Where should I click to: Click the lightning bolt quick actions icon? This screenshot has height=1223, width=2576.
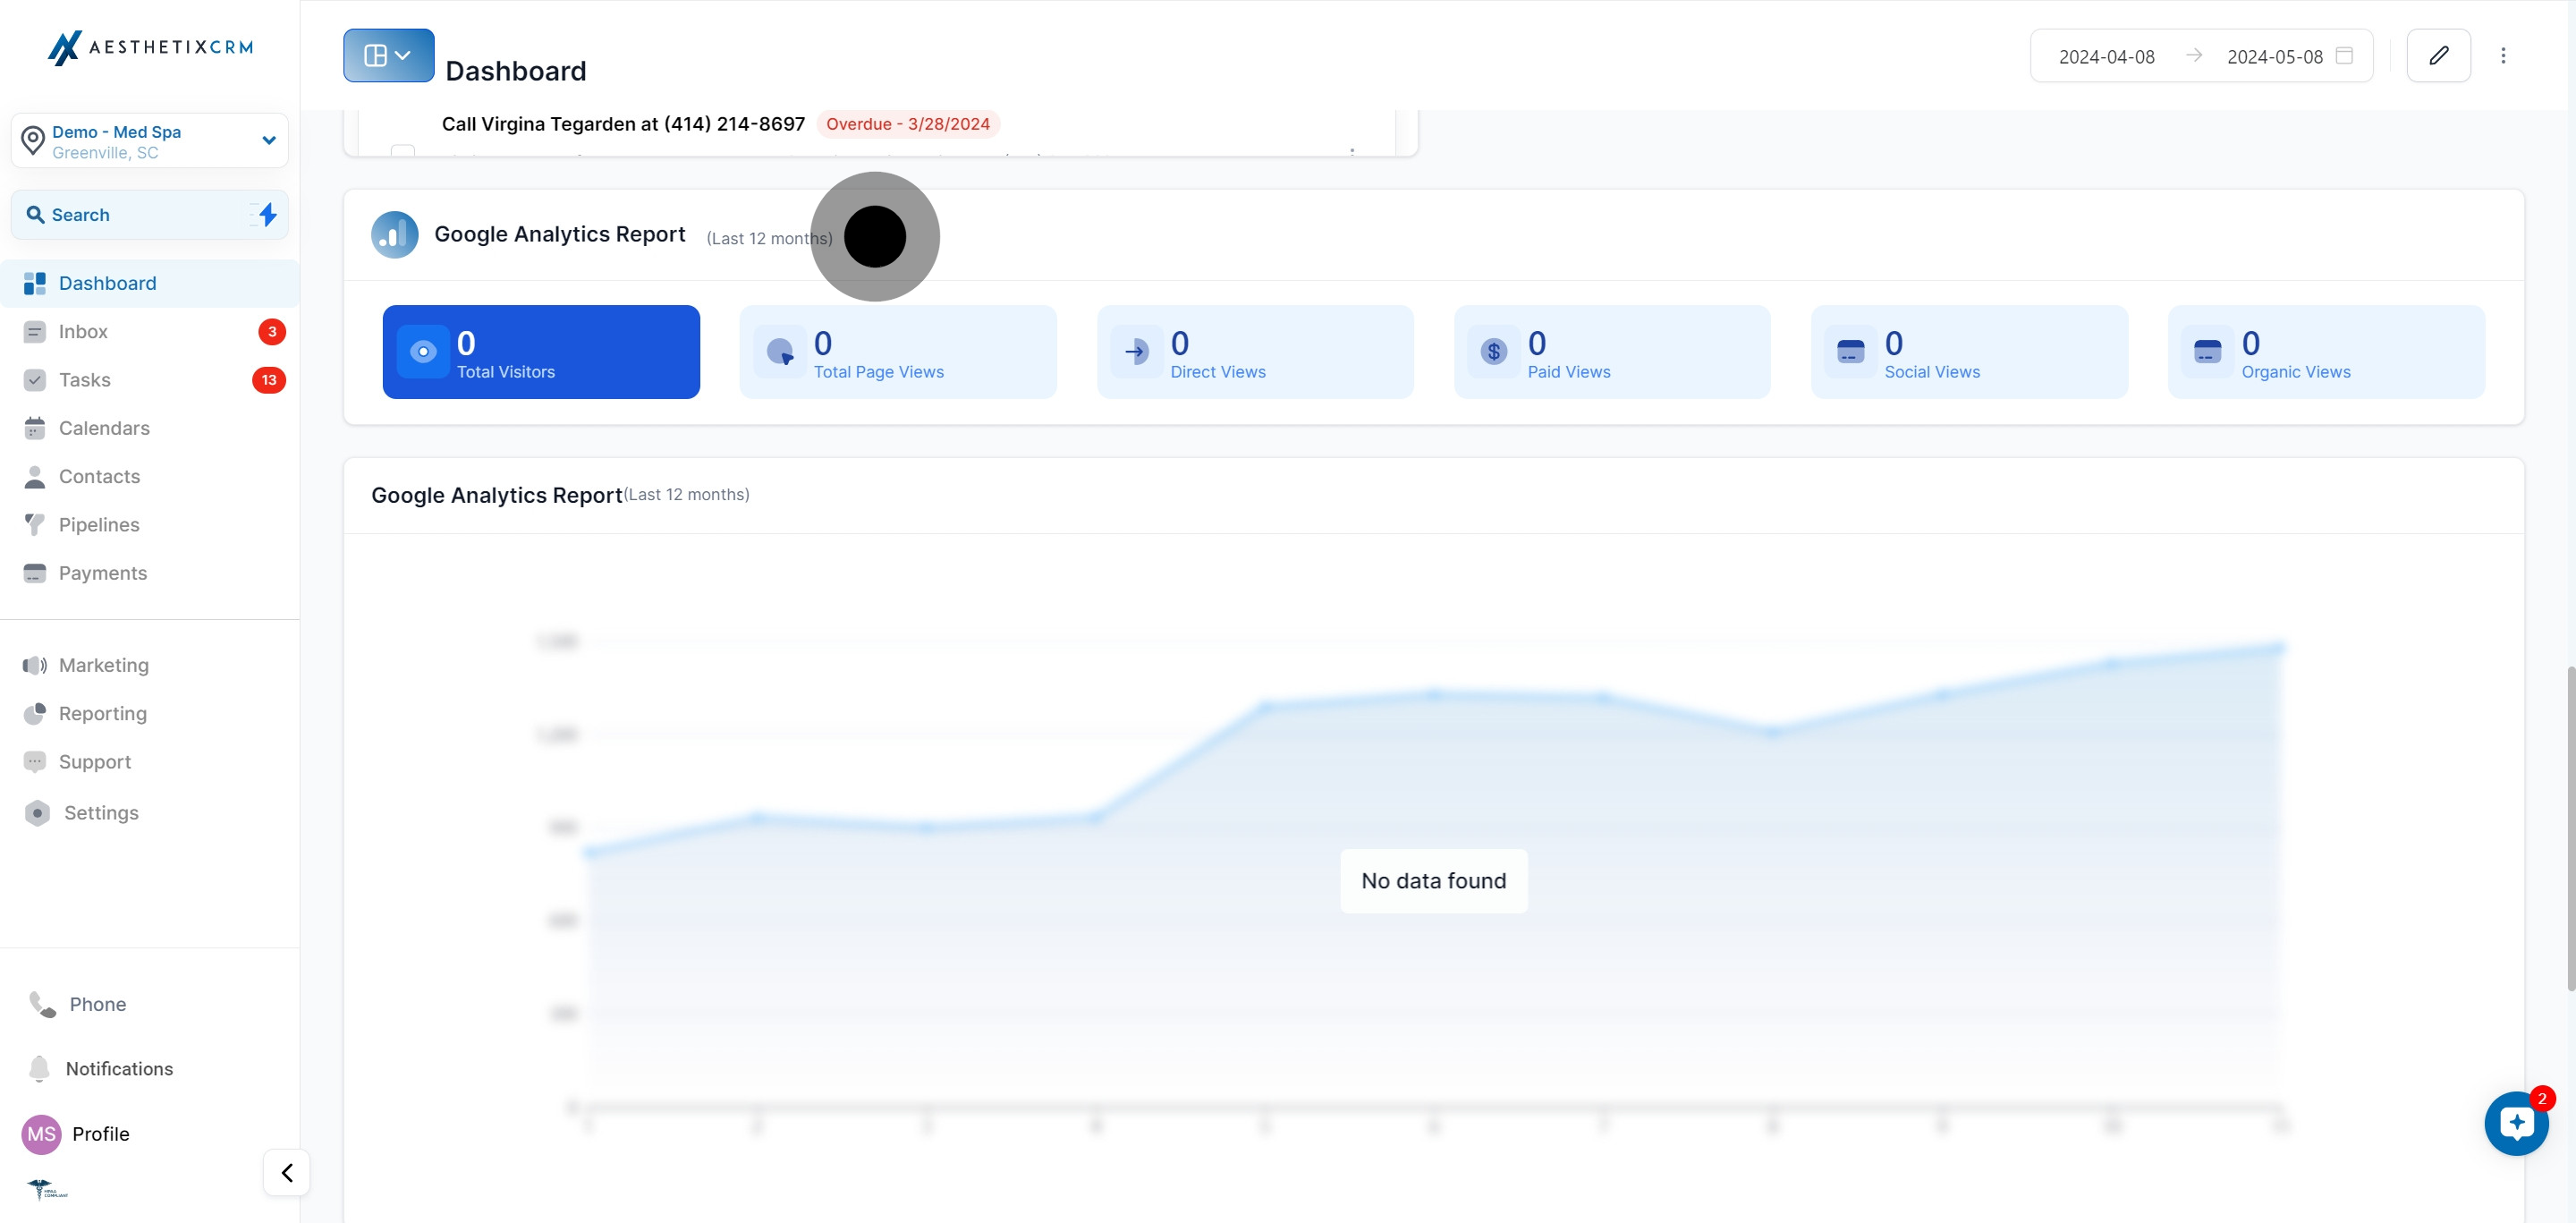coord(267,214)
